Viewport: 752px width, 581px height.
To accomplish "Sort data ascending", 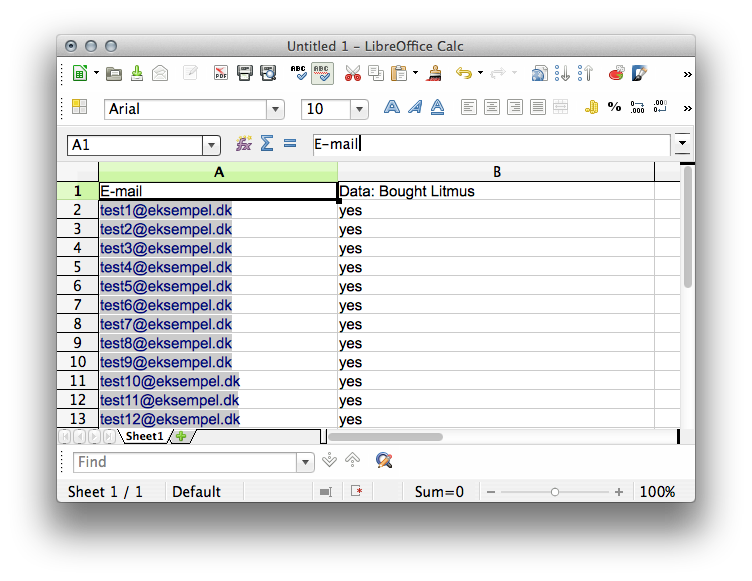I will pos(562,73).
